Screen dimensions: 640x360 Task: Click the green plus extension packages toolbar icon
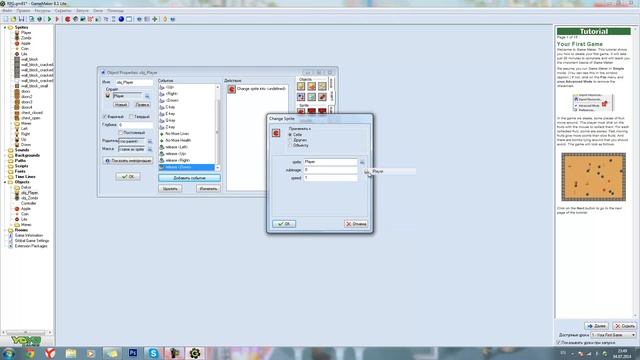155,19
